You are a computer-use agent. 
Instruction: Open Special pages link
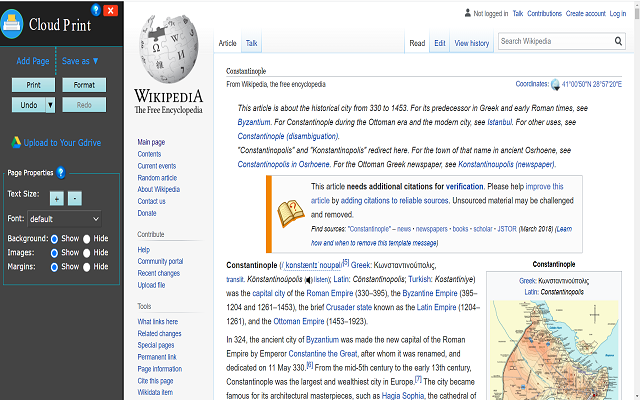tap(156, 345)
